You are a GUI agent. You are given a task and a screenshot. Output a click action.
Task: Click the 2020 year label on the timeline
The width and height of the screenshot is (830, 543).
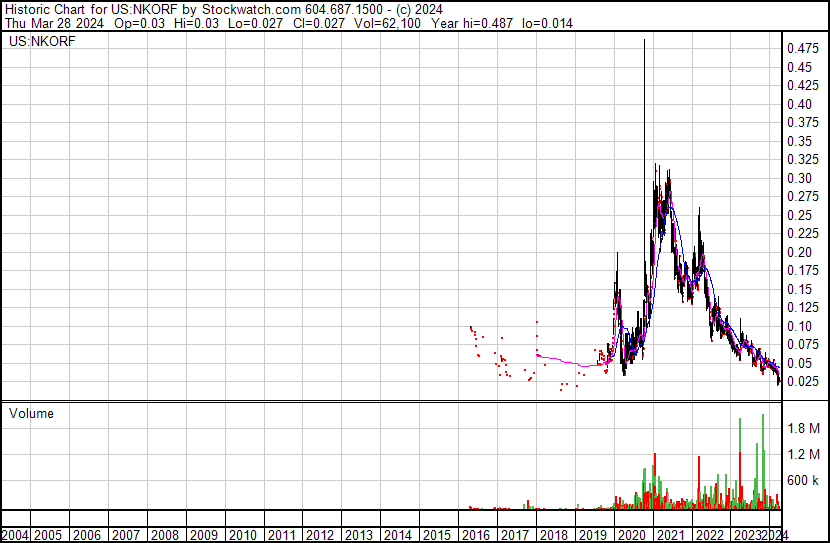coord(632,535)
